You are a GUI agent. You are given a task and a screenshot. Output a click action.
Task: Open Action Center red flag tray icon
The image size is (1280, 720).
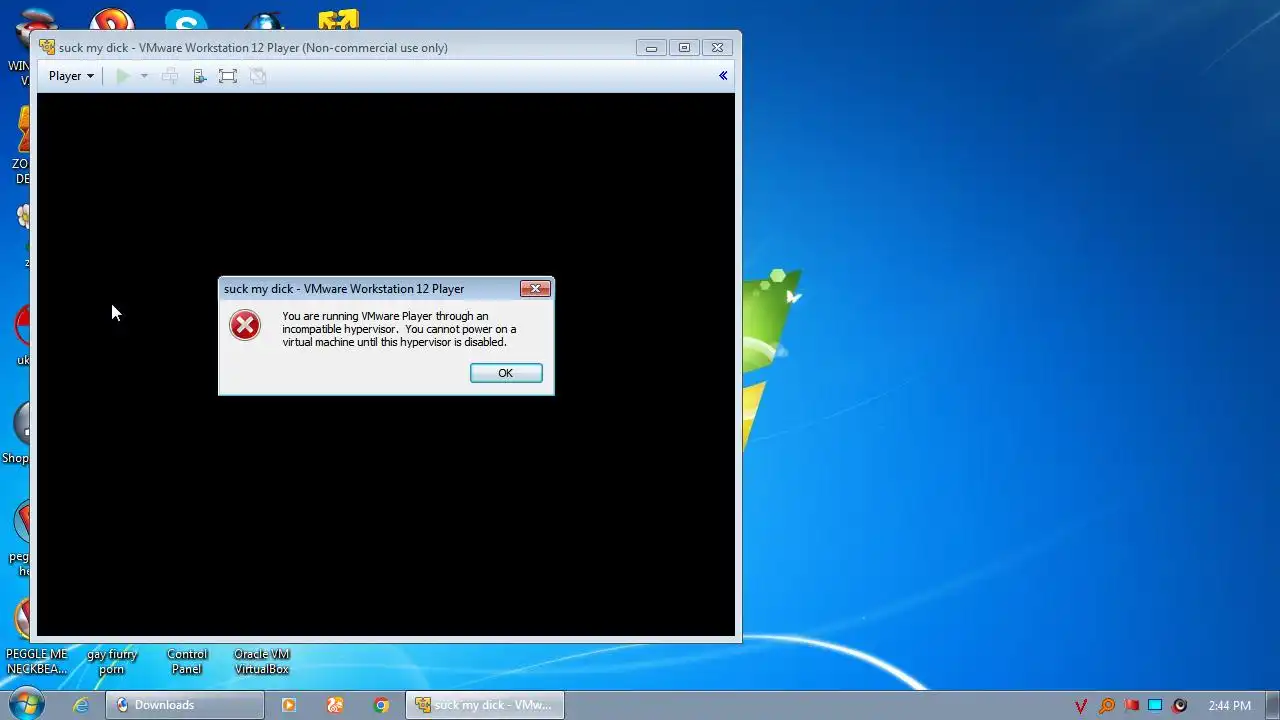click(x=1132, y=706)
